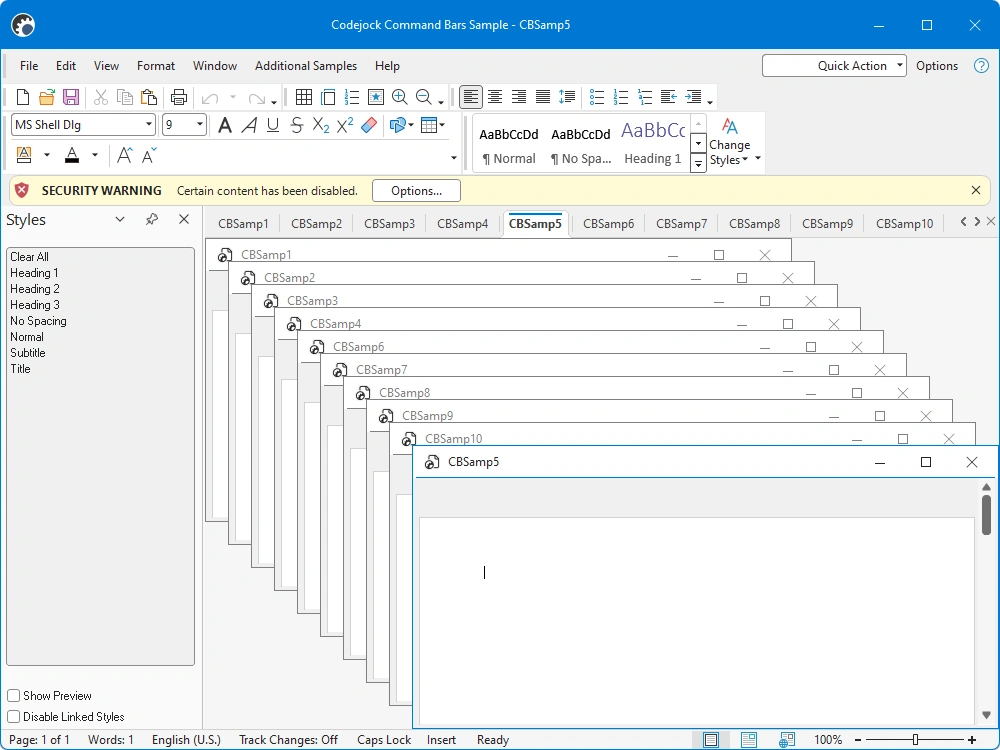Open the Change Styles dropdown

click(x=730, y=143)
